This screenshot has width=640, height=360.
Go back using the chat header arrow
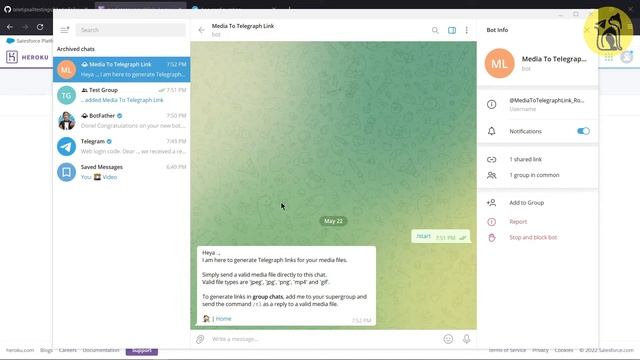tap(201, 30)
